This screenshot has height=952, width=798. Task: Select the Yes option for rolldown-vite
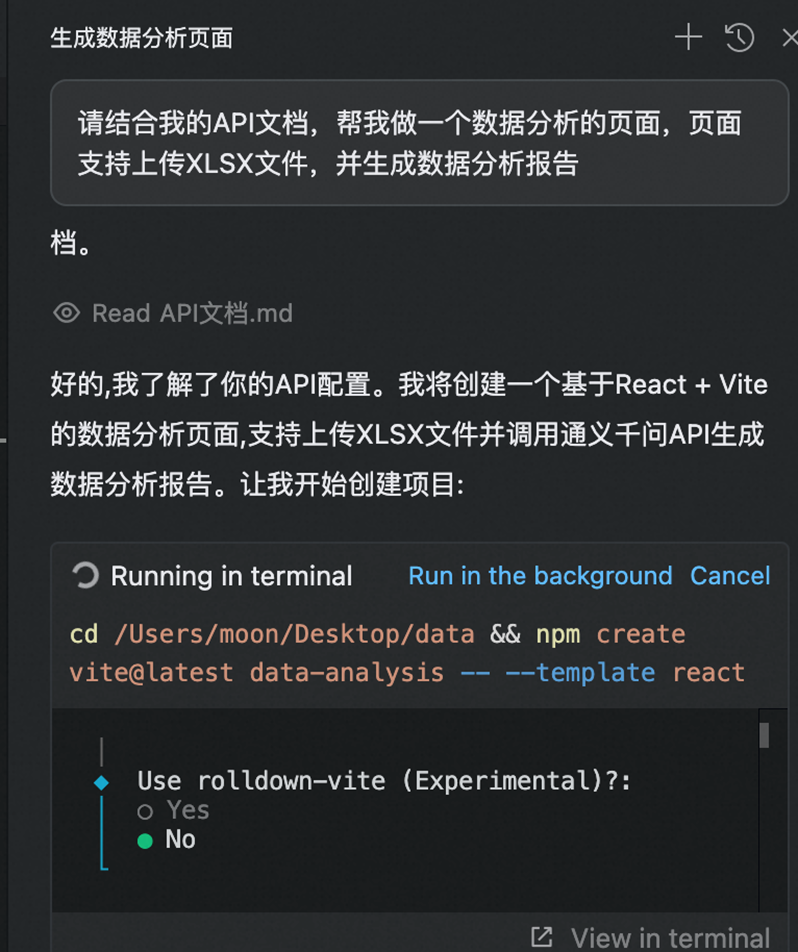point(176,810)
